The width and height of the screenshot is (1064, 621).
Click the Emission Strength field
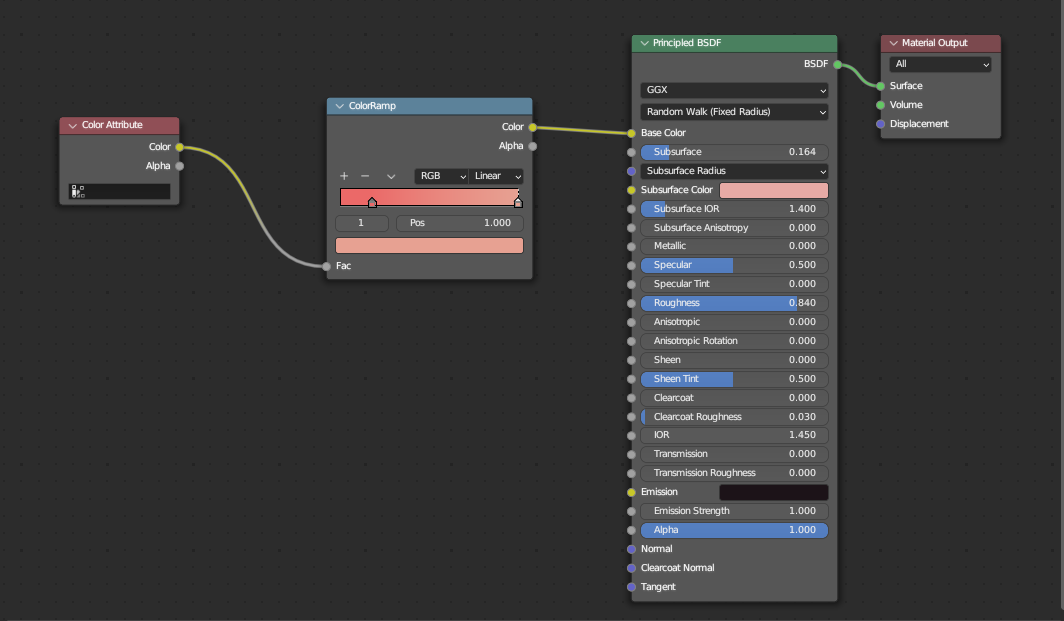tap(734, 511)
